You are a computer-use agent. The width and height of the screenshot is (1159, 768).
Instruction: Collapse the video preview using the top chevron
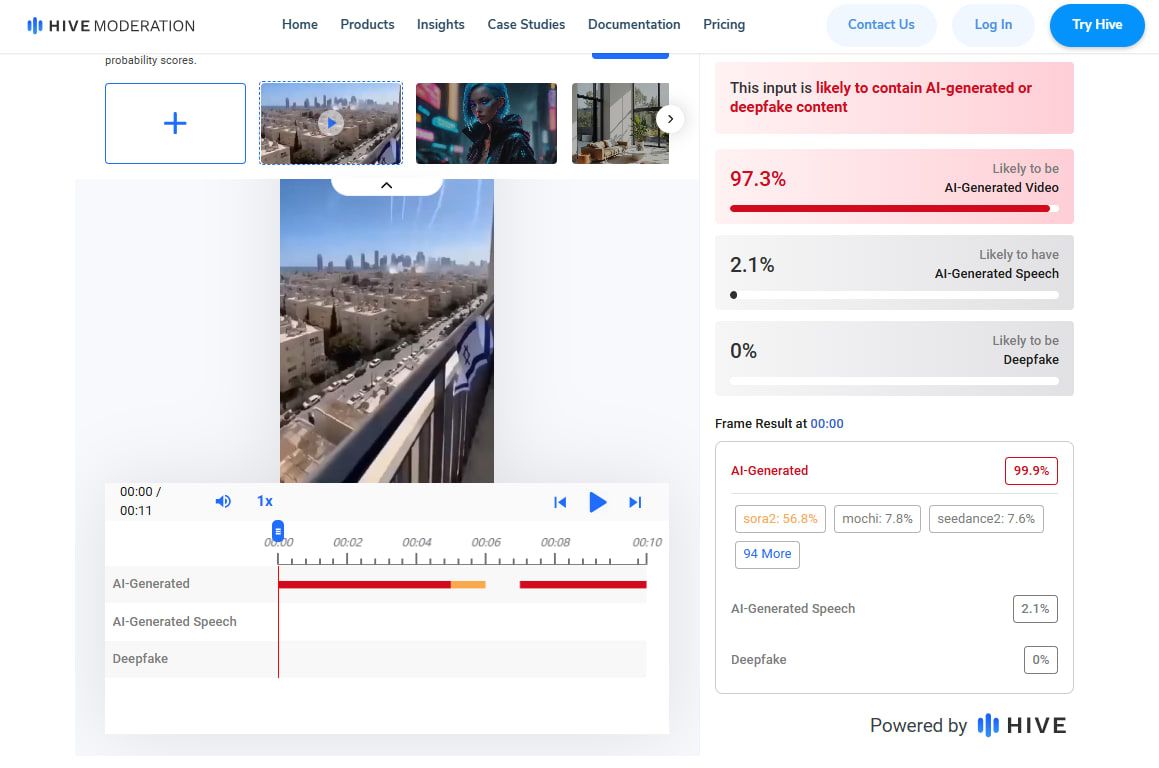coord(386,185)
